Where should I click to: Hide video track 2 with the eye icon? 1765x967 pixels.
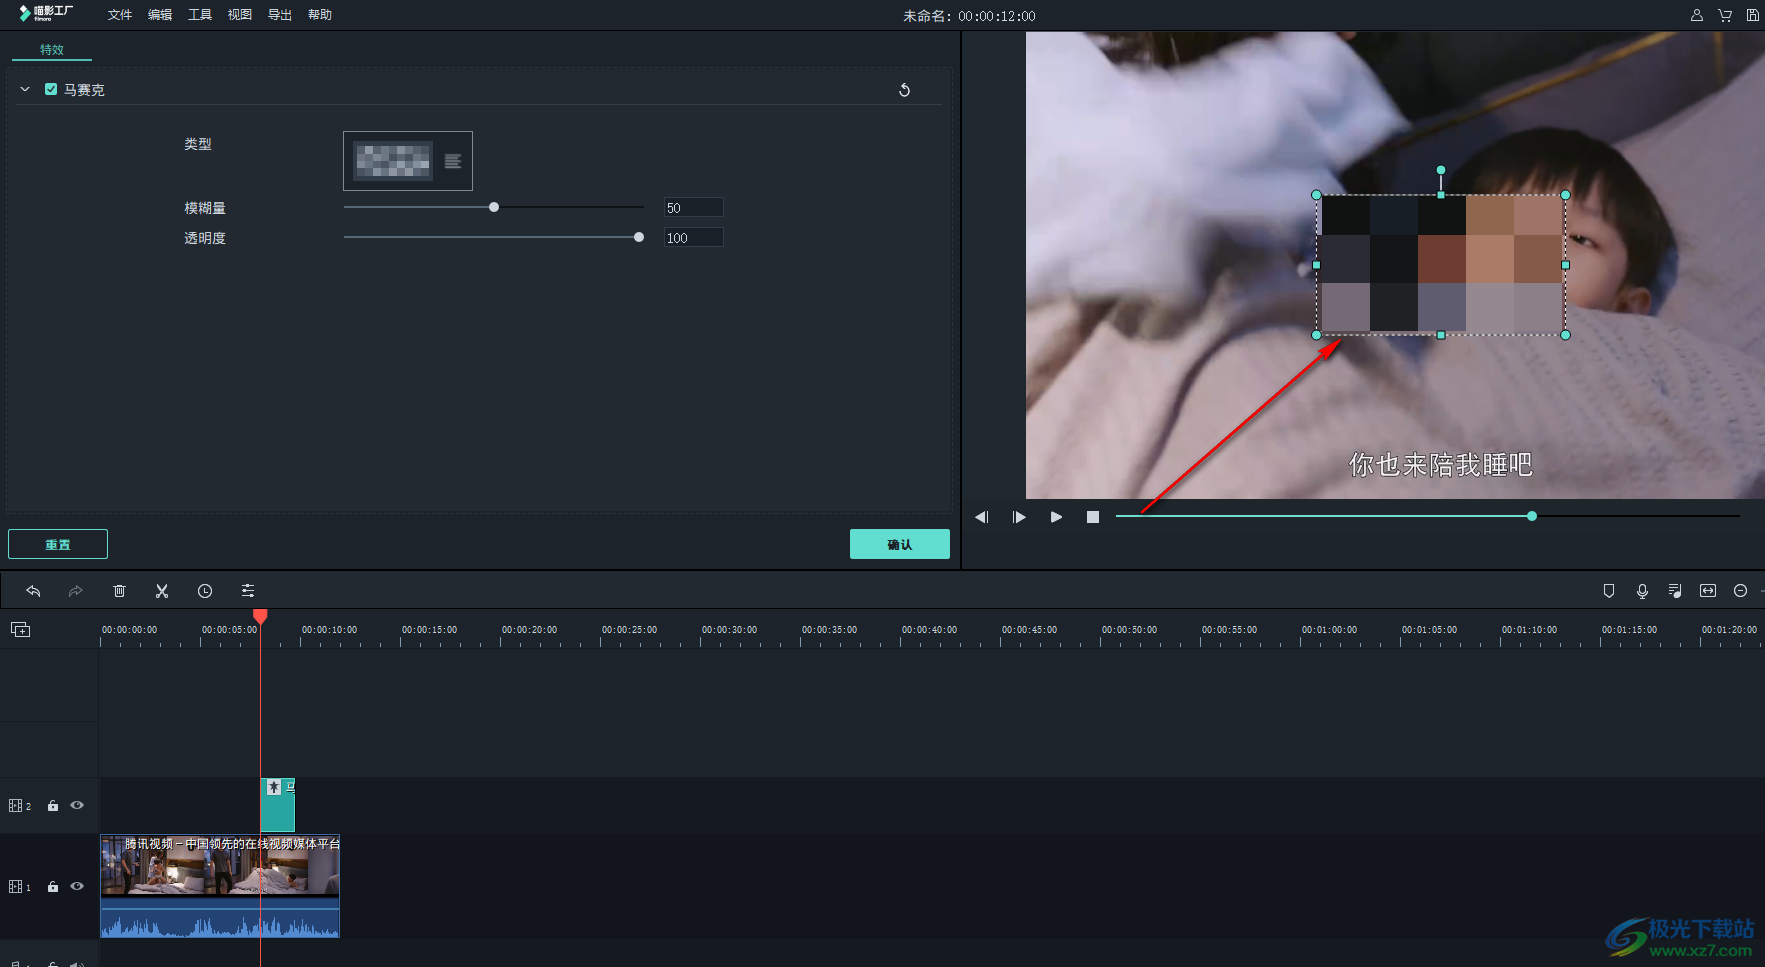(x=77, y=805)
